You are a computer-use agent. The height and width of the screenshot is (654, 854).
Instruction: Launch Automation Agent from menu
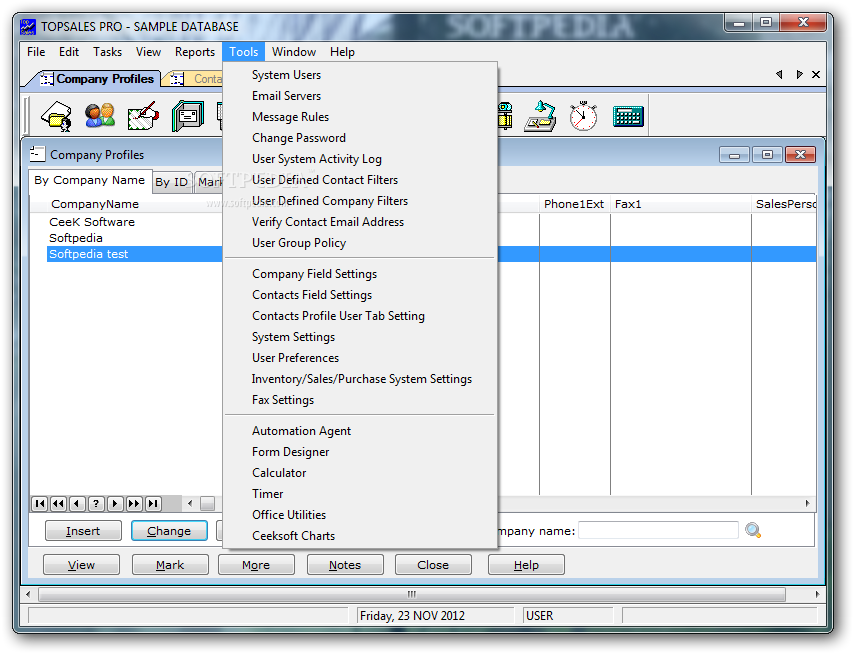tap(360, 431)
